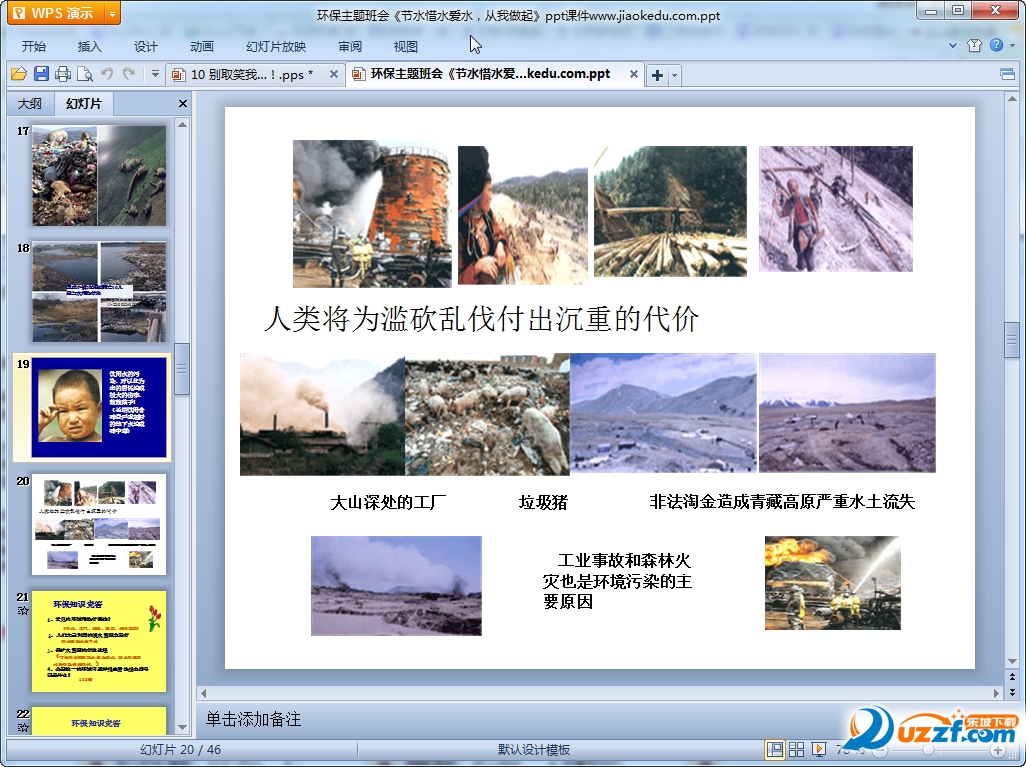Select slide 20 thumbnail
The width and height of the screenshot is (1026, 767).
click(x=99, y=524)
